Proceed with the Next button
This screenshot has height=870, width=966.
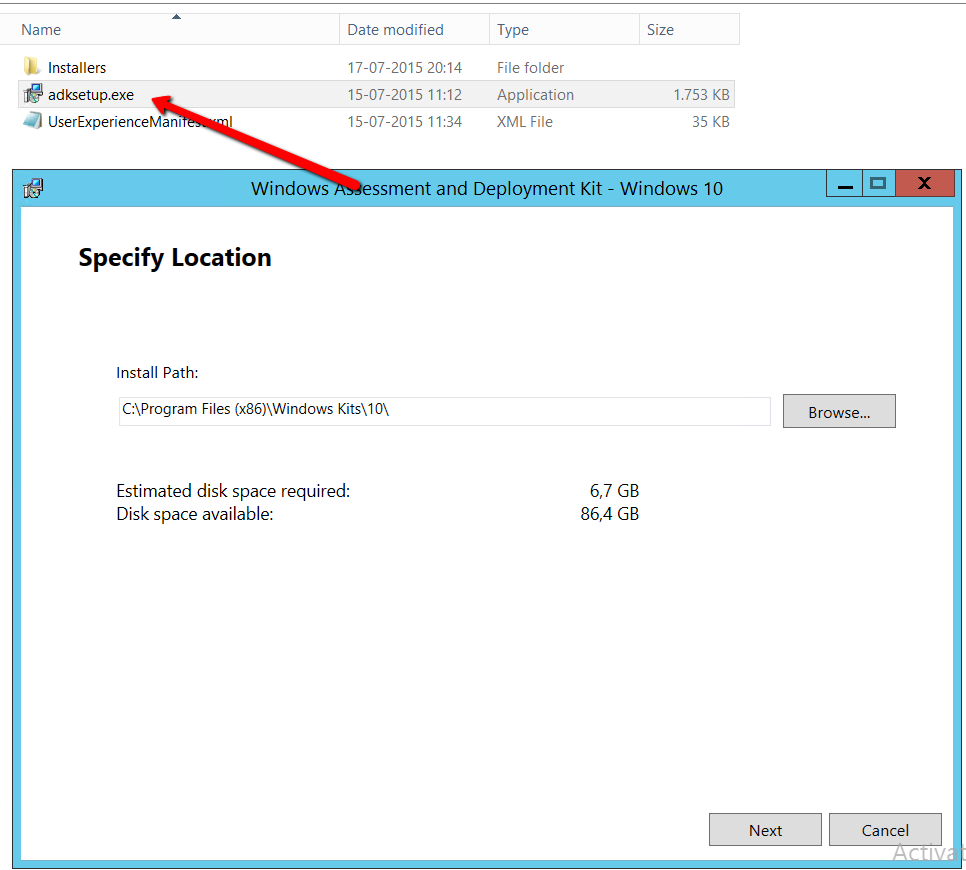coord(765,830)
